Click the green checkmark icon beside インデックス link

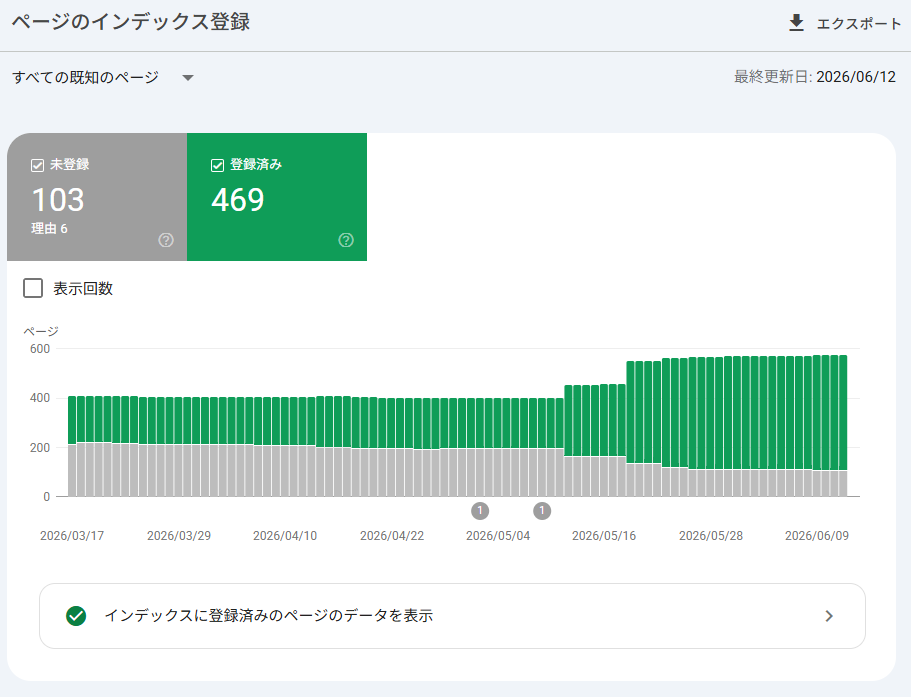76,616
